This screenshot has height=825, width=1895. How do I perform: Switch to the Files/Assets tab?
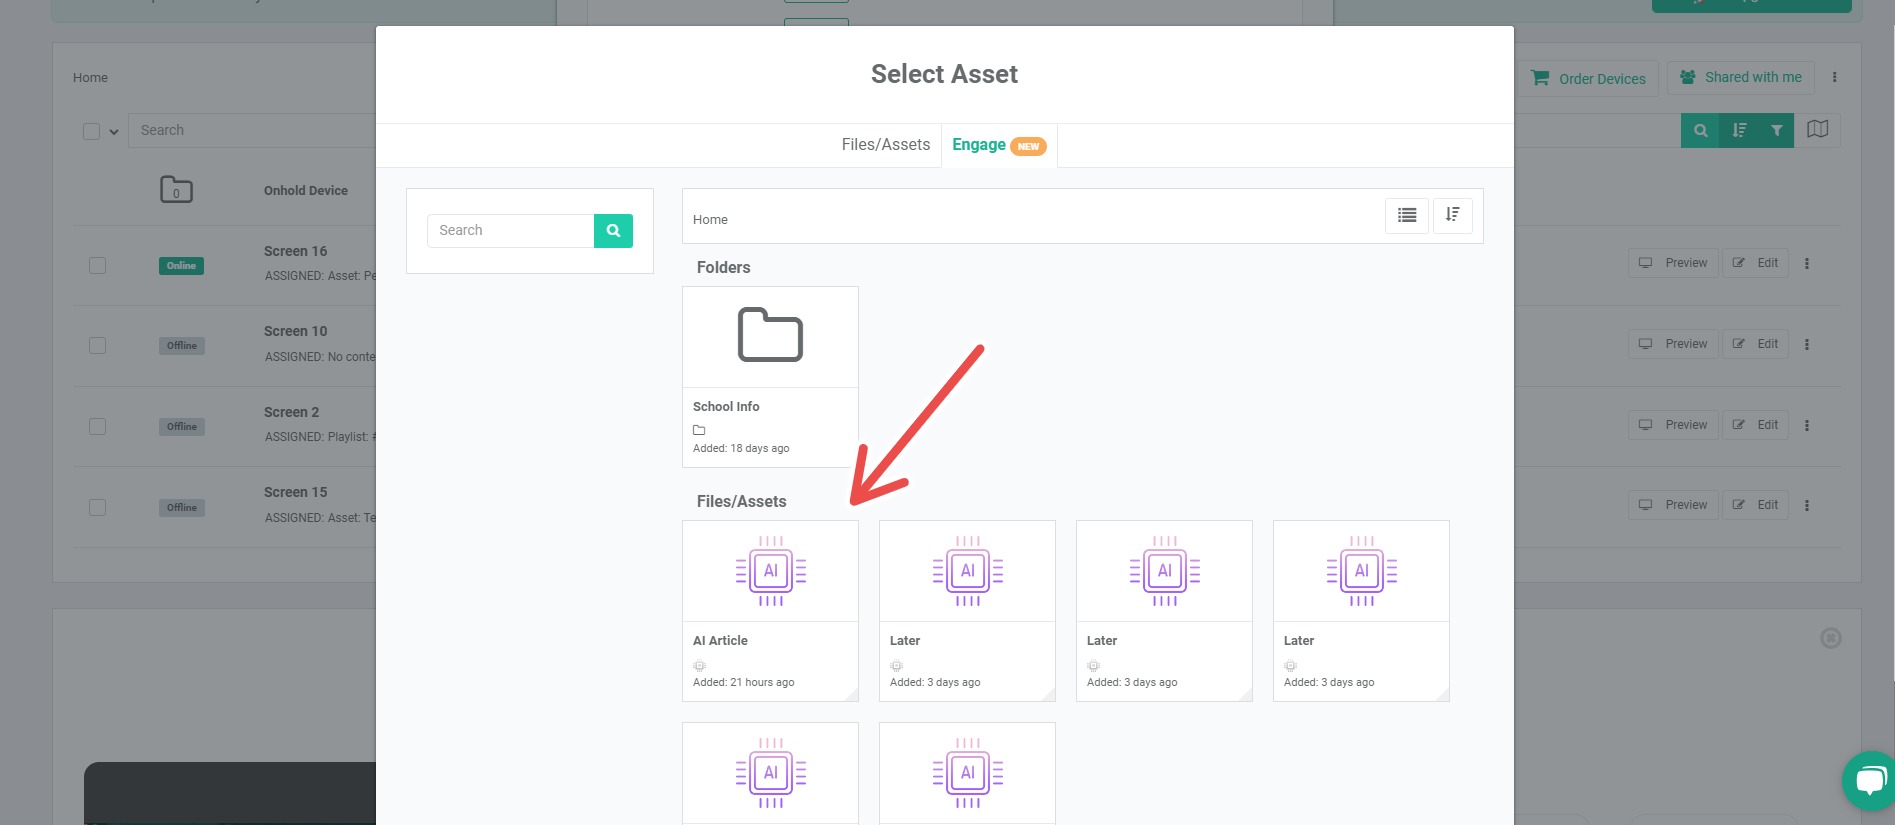click(x=885, y=145)
